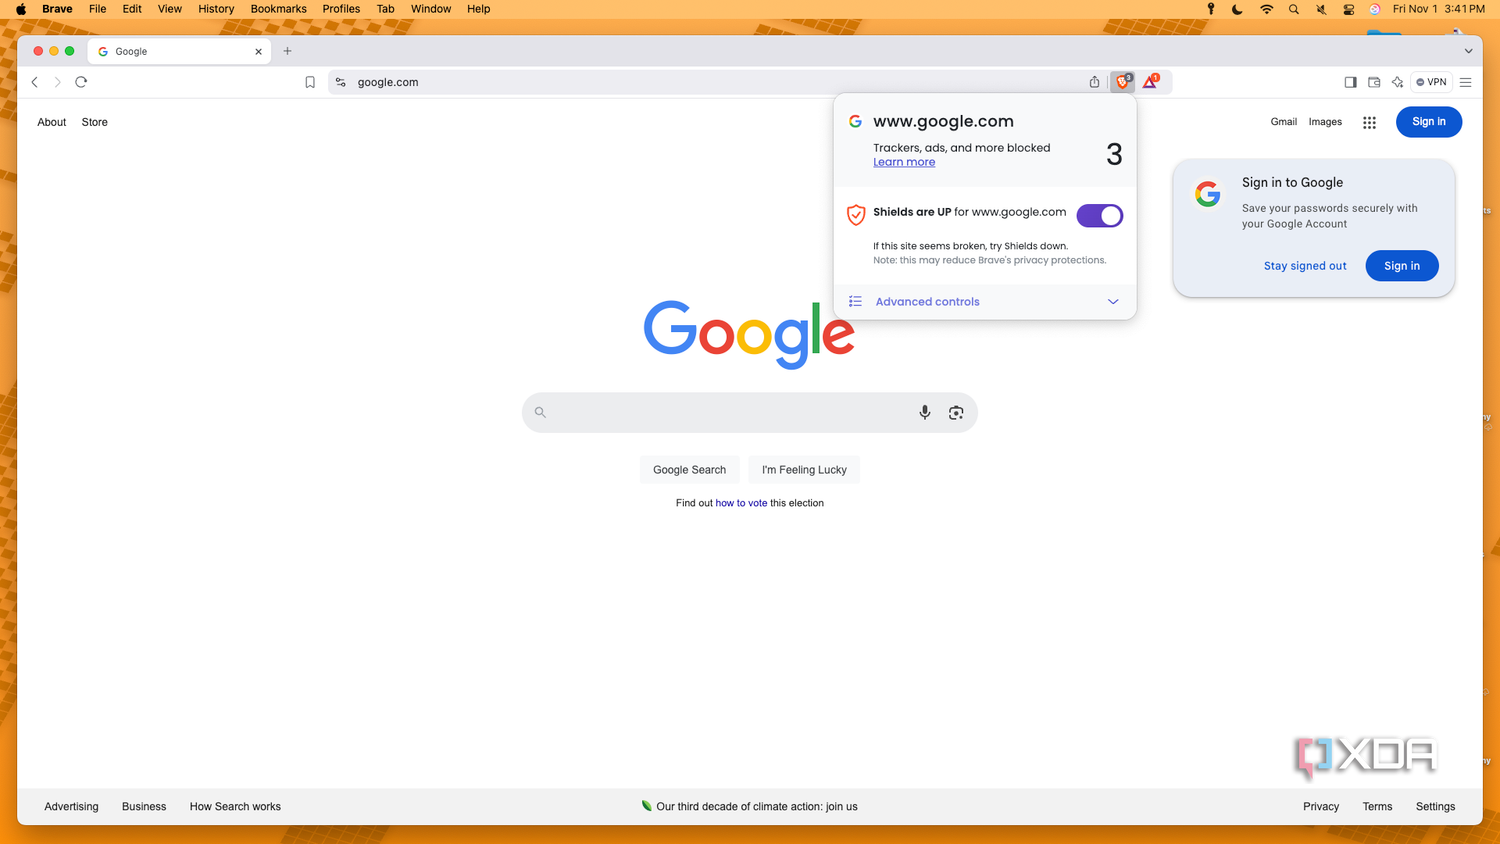Open site settings icon beside google.com
Image resolution: width=1500 pixels, height=844 pixels.
point(341,82)
